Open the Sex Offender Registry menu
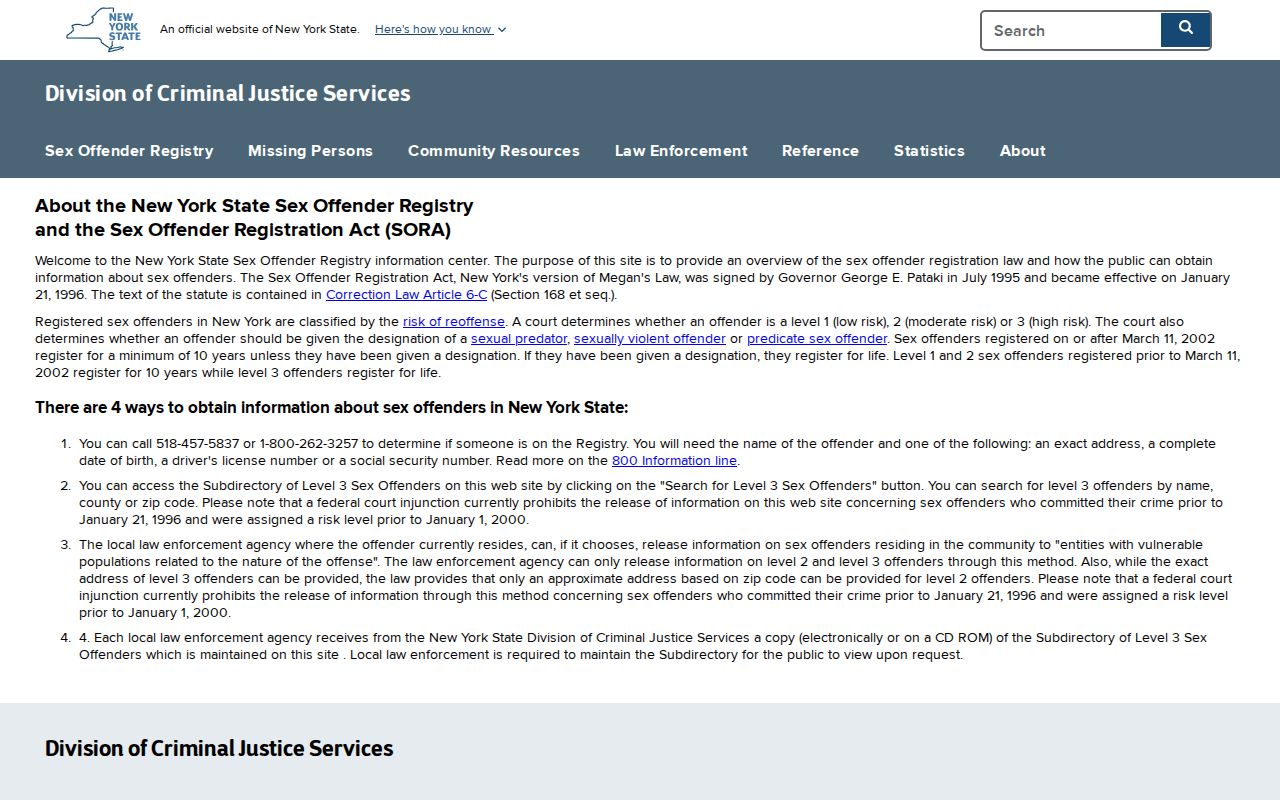 129,151
